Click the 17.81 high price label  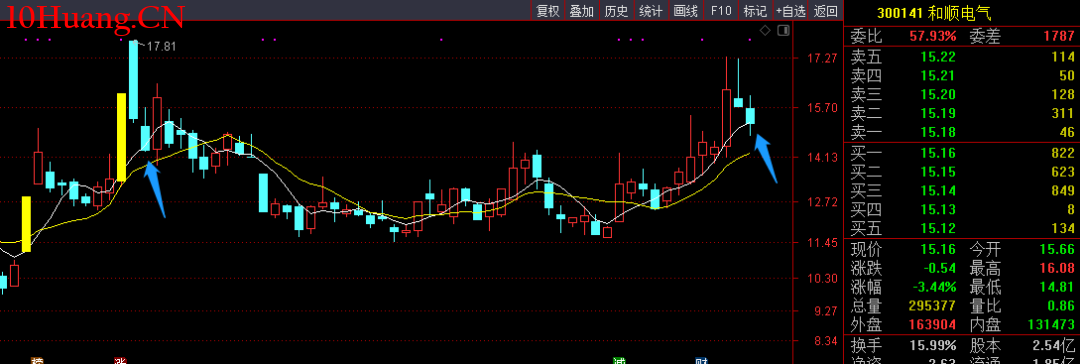pos(163,47)
